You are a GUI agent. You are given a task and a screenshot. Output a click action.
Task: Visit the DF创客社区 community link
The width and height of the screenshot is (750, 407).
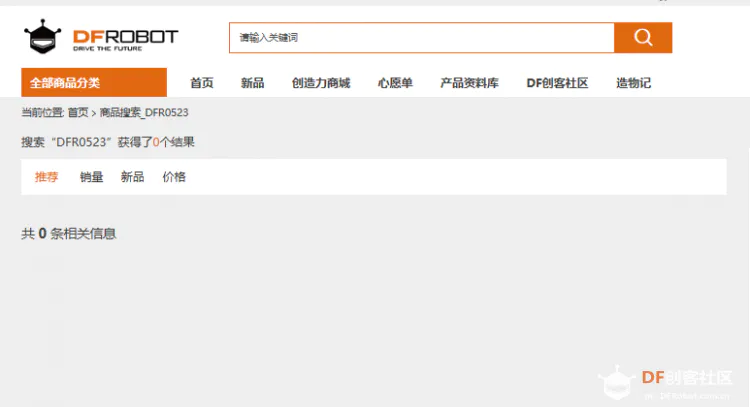click(557, 83)
